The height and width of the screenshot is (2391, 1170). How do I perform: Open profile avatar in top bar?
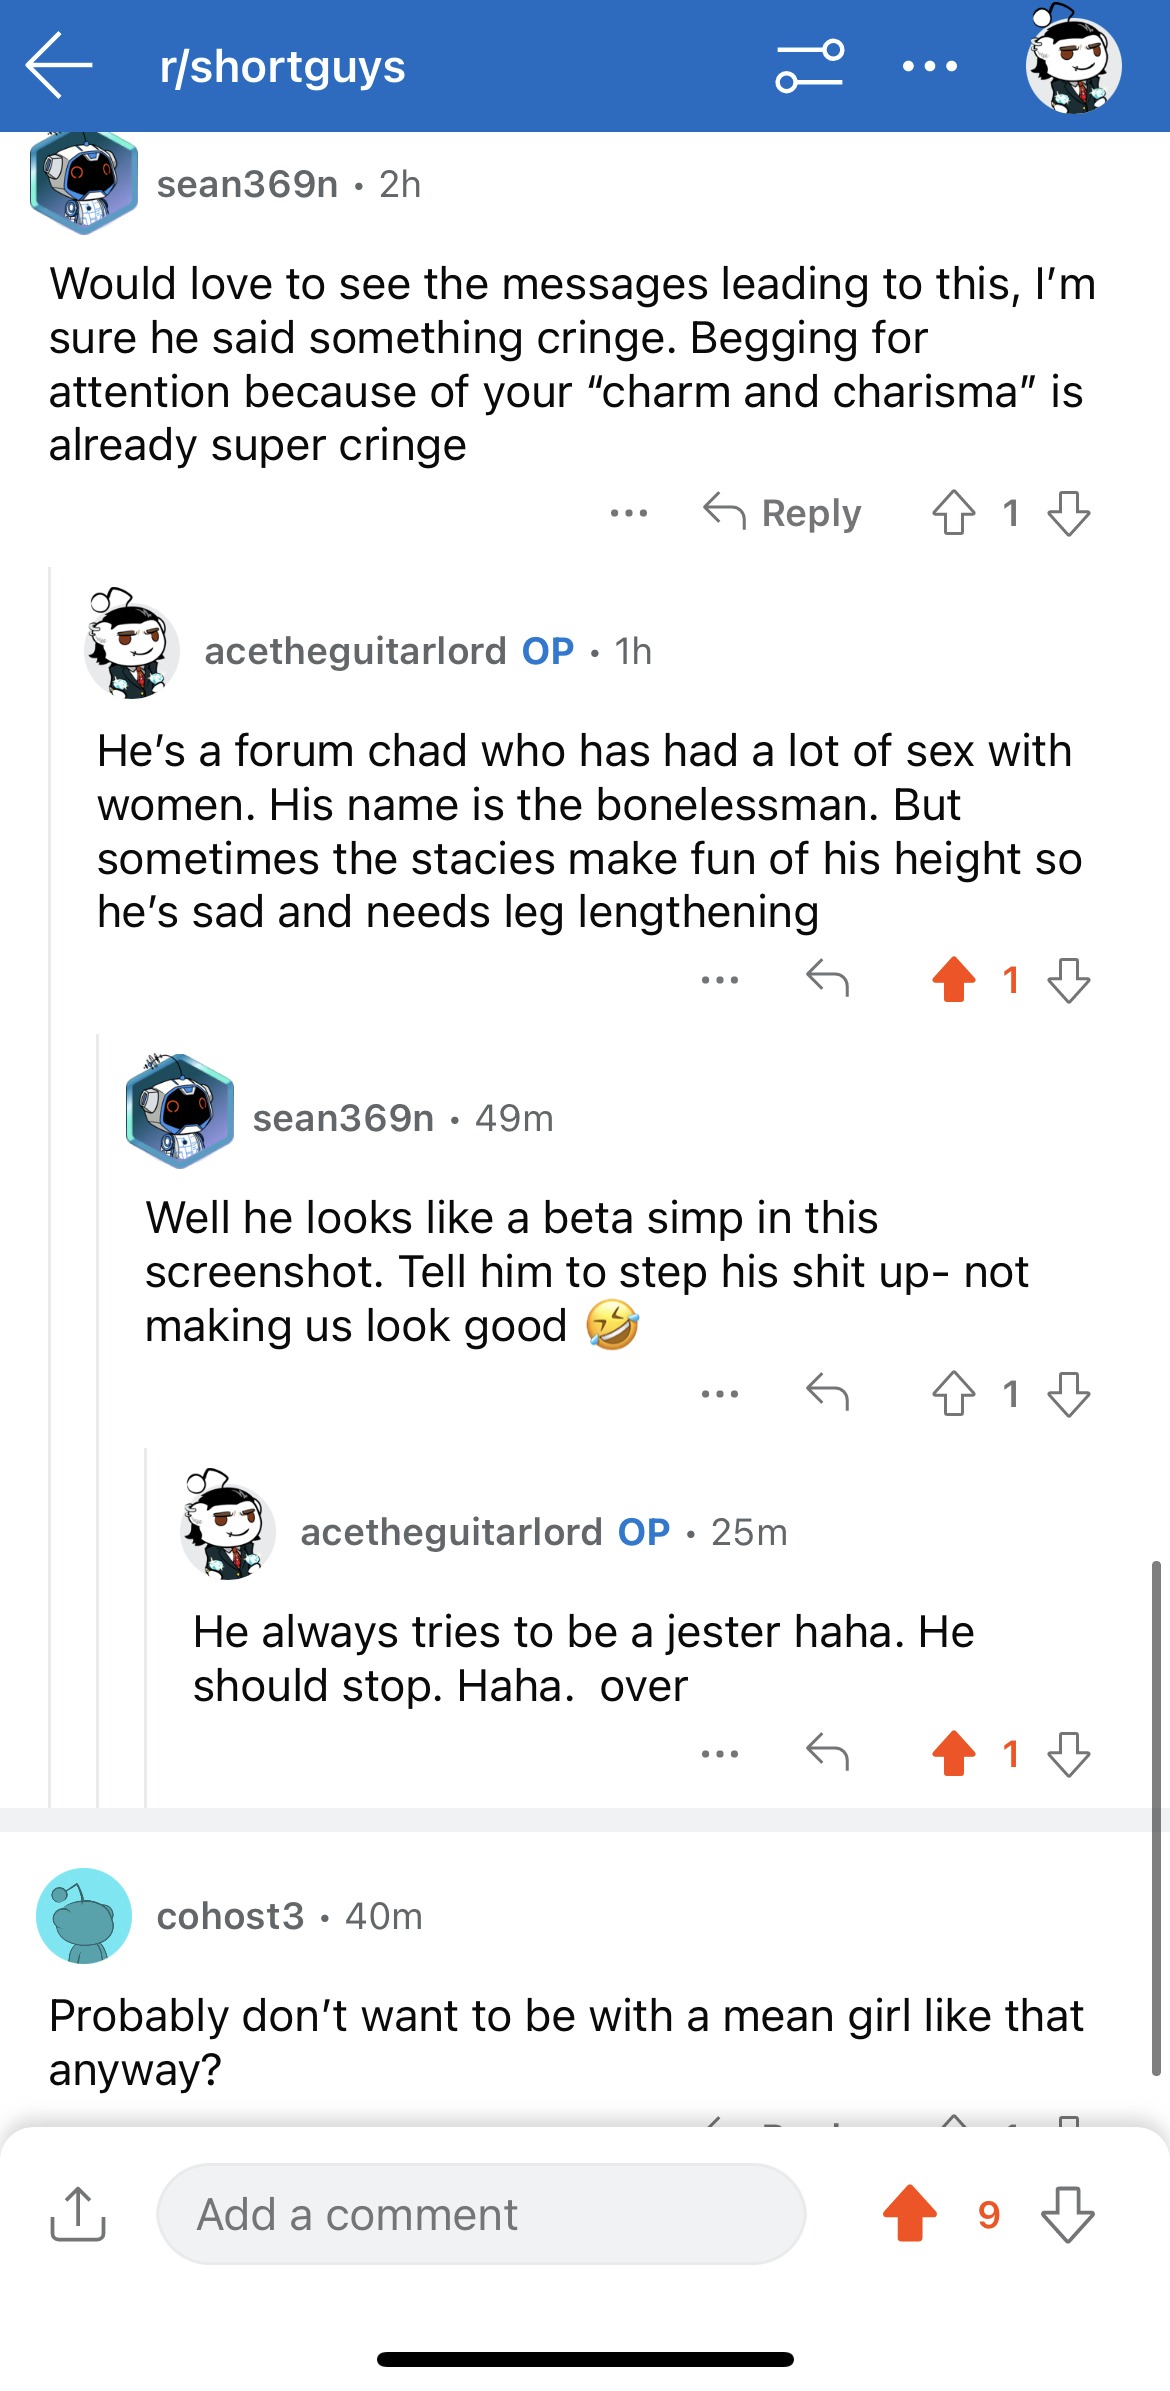[x=1074, y=63]
